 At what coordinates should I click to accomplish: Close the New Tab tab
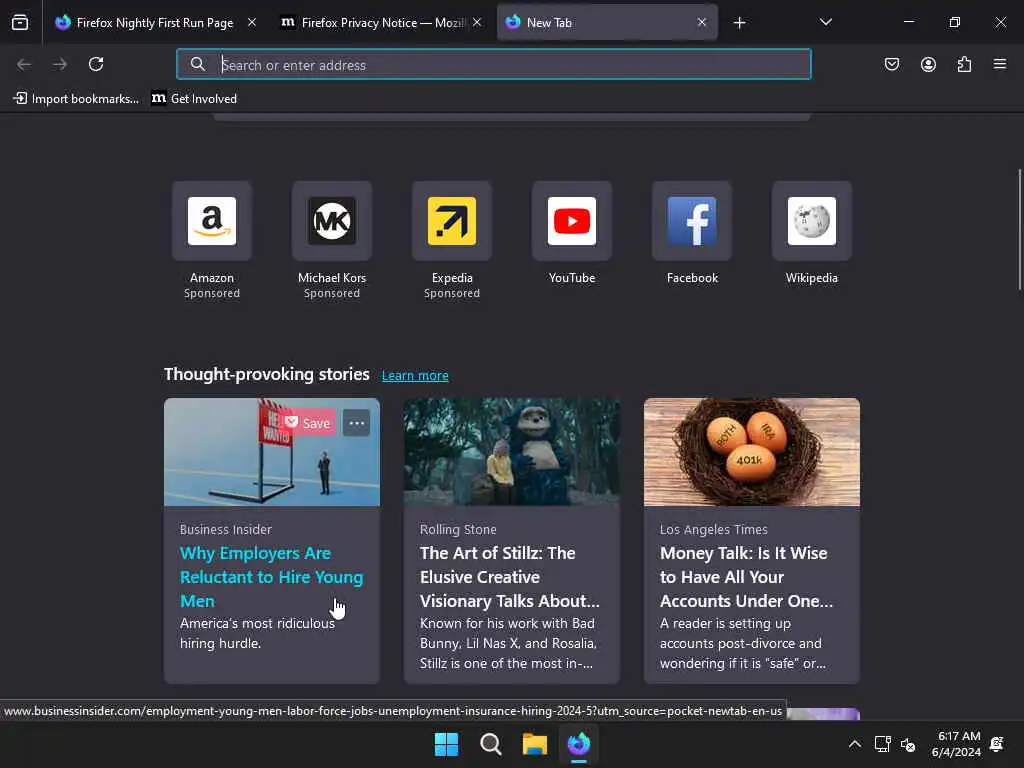click(x=702, y=22)
